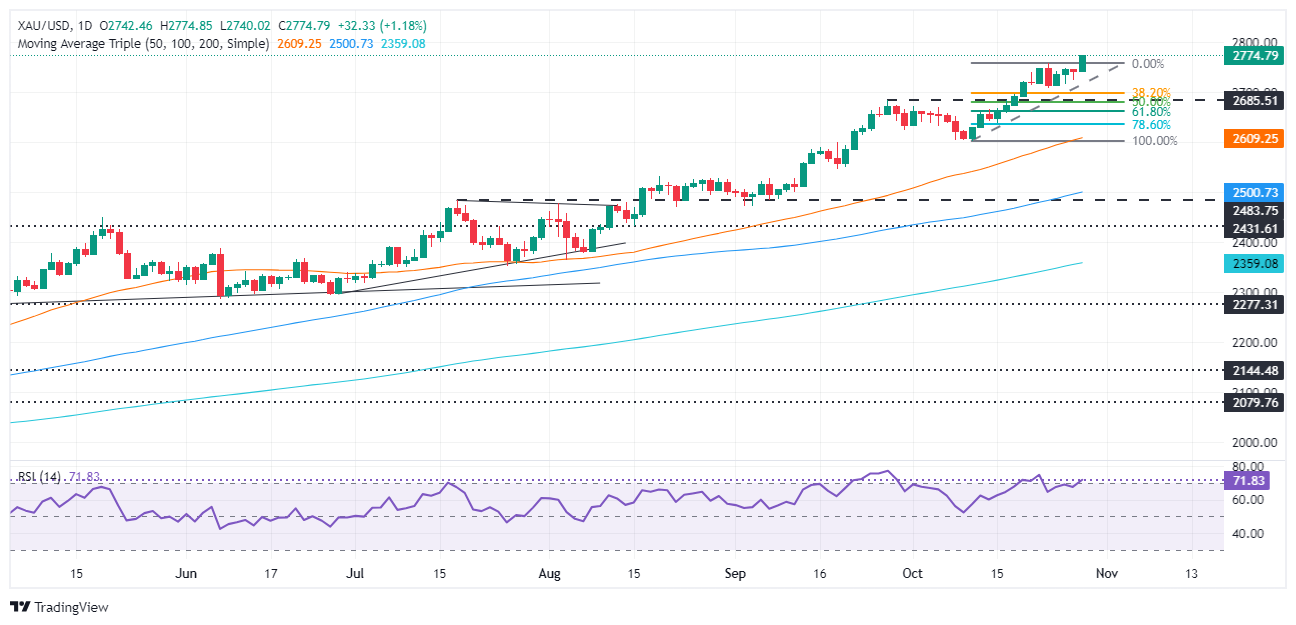
Task: Click the Nov label on date axis
Action: 1105,573
